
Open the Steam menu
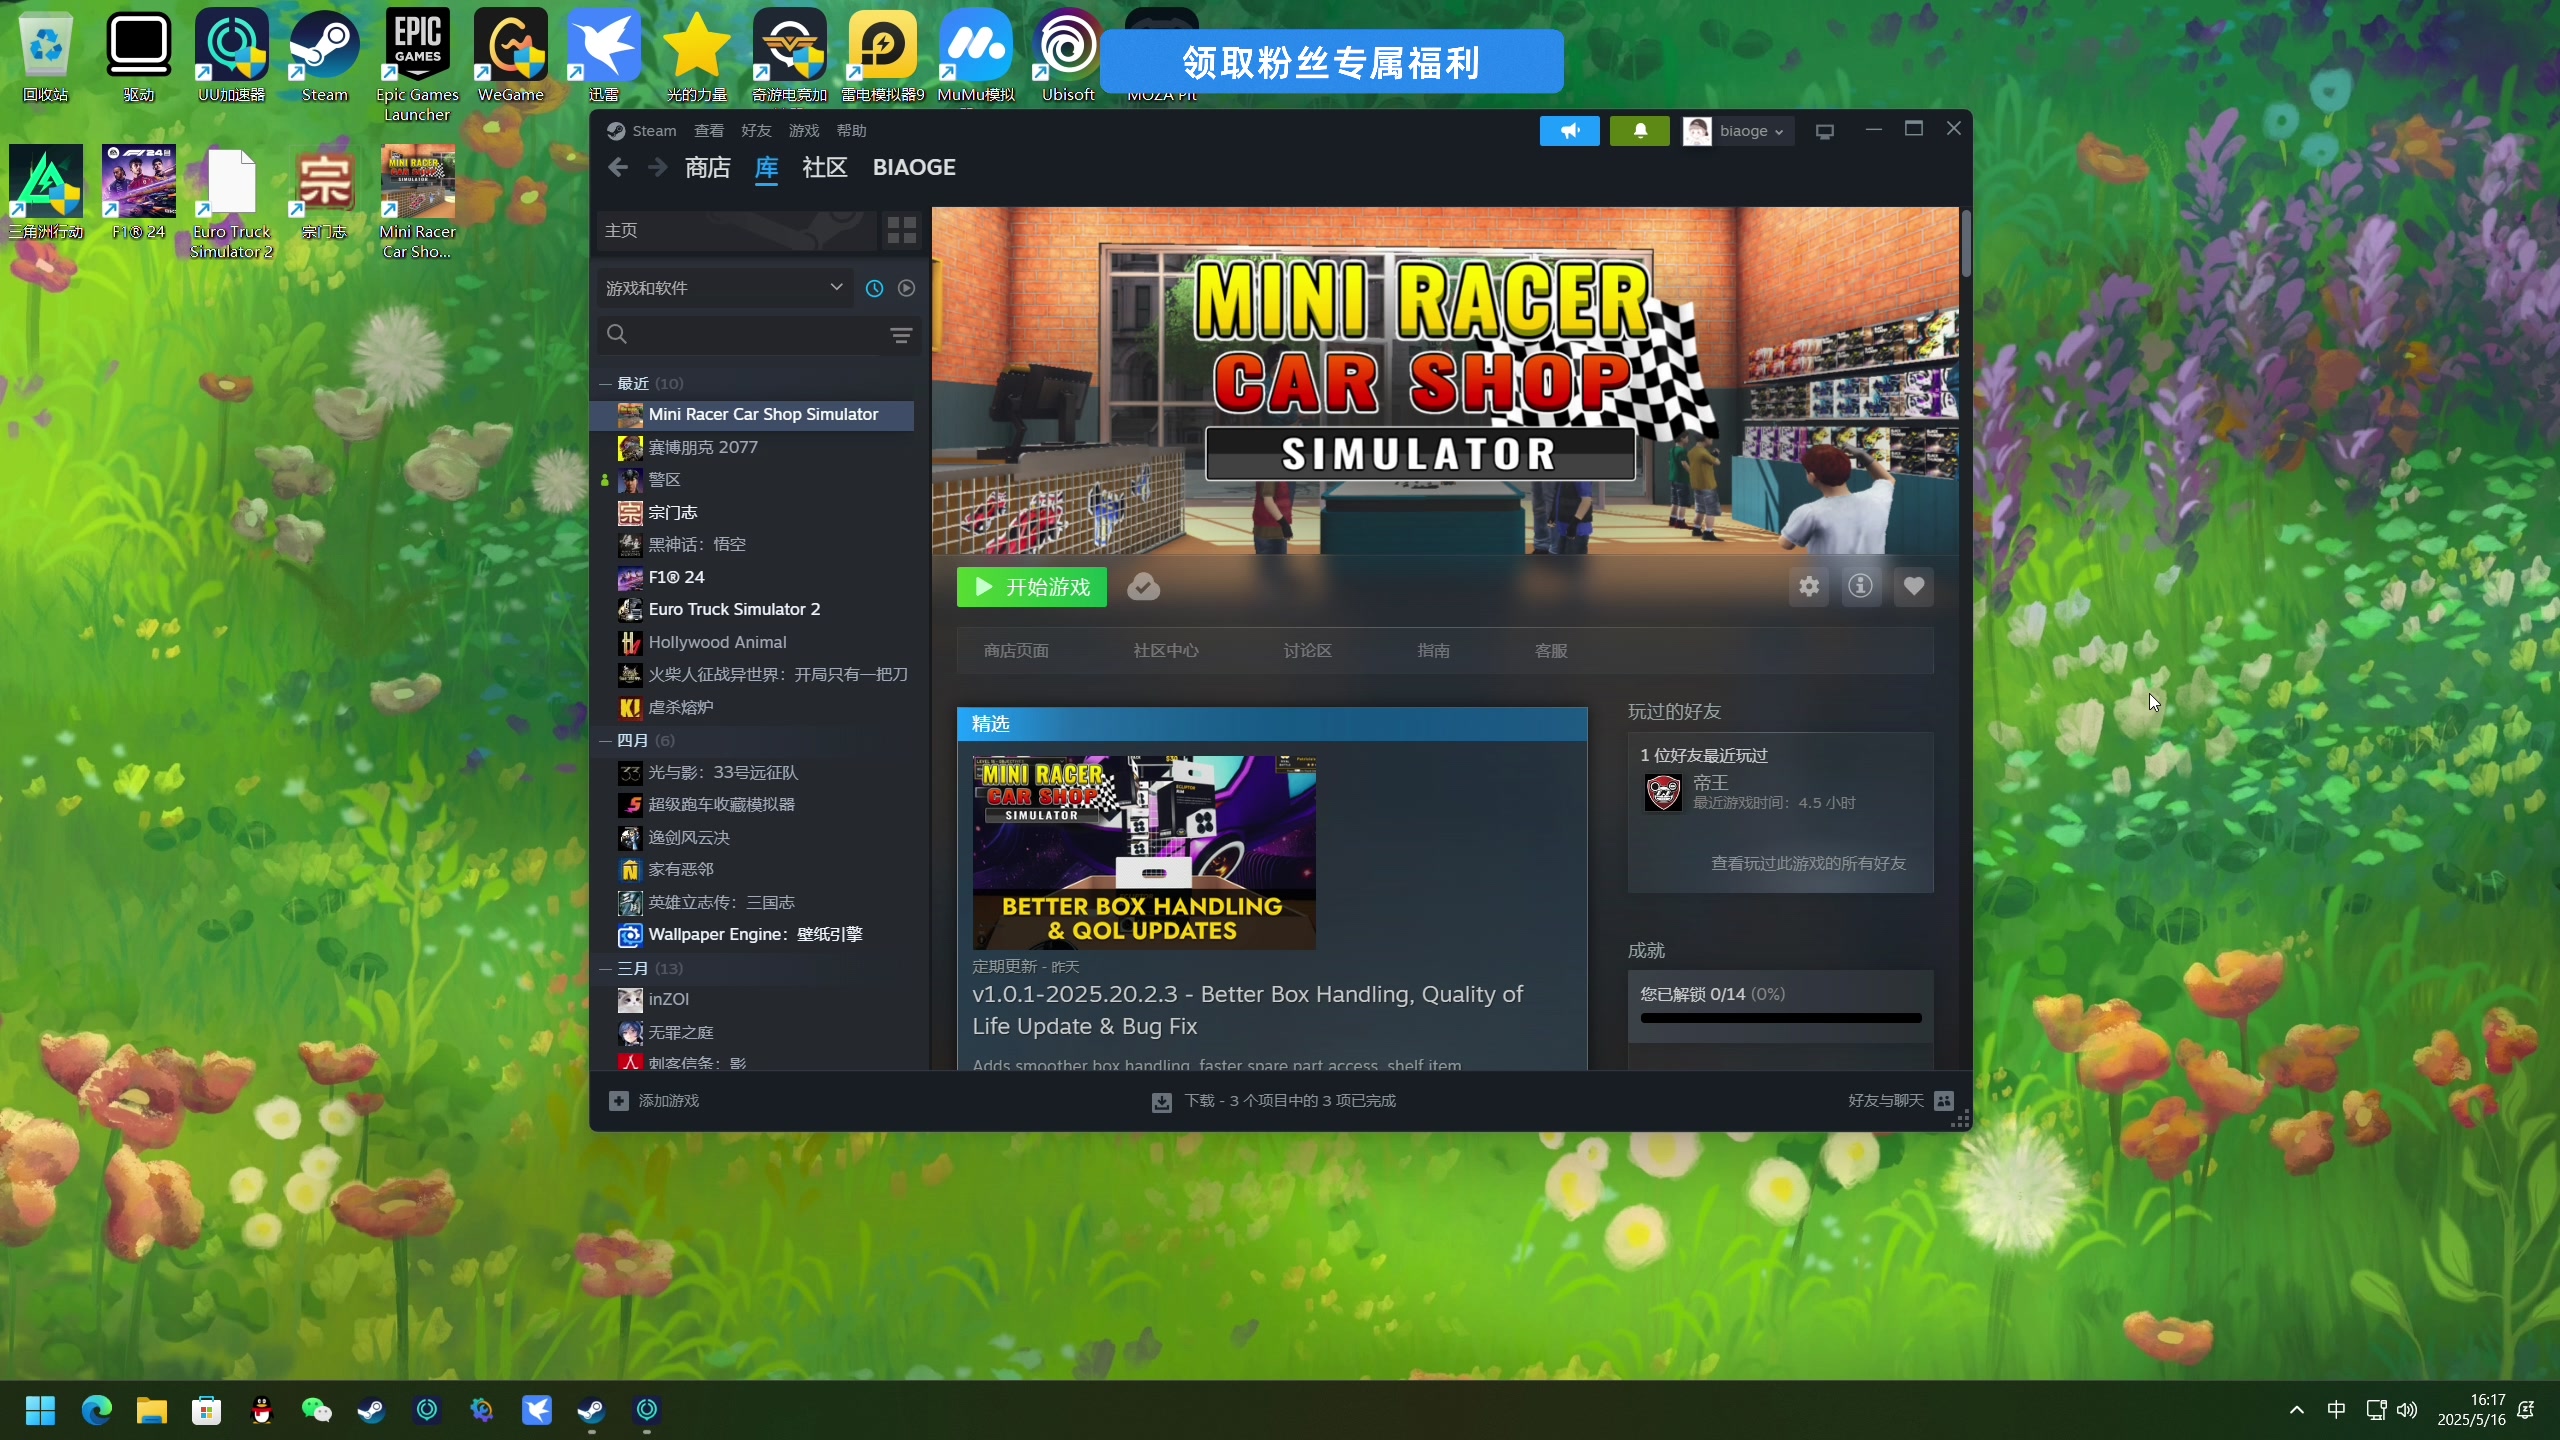(x=654, y=131)
